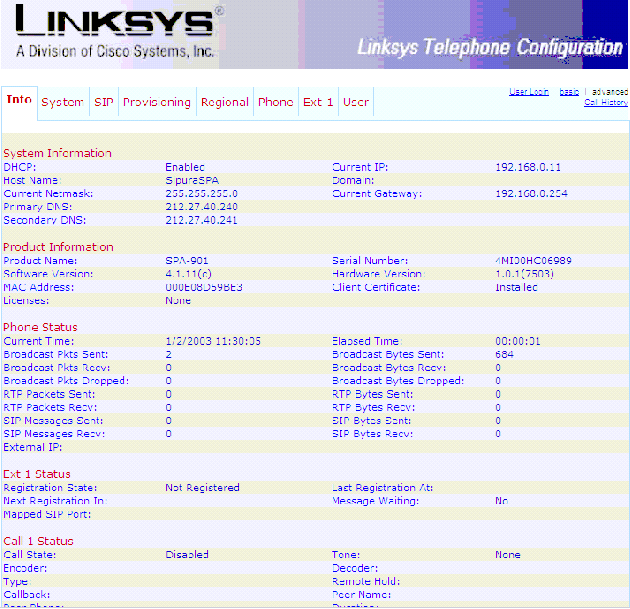Click the Not Registered status text
The image size is (630, 609).
pyautogui.click(x=202, y=488)
